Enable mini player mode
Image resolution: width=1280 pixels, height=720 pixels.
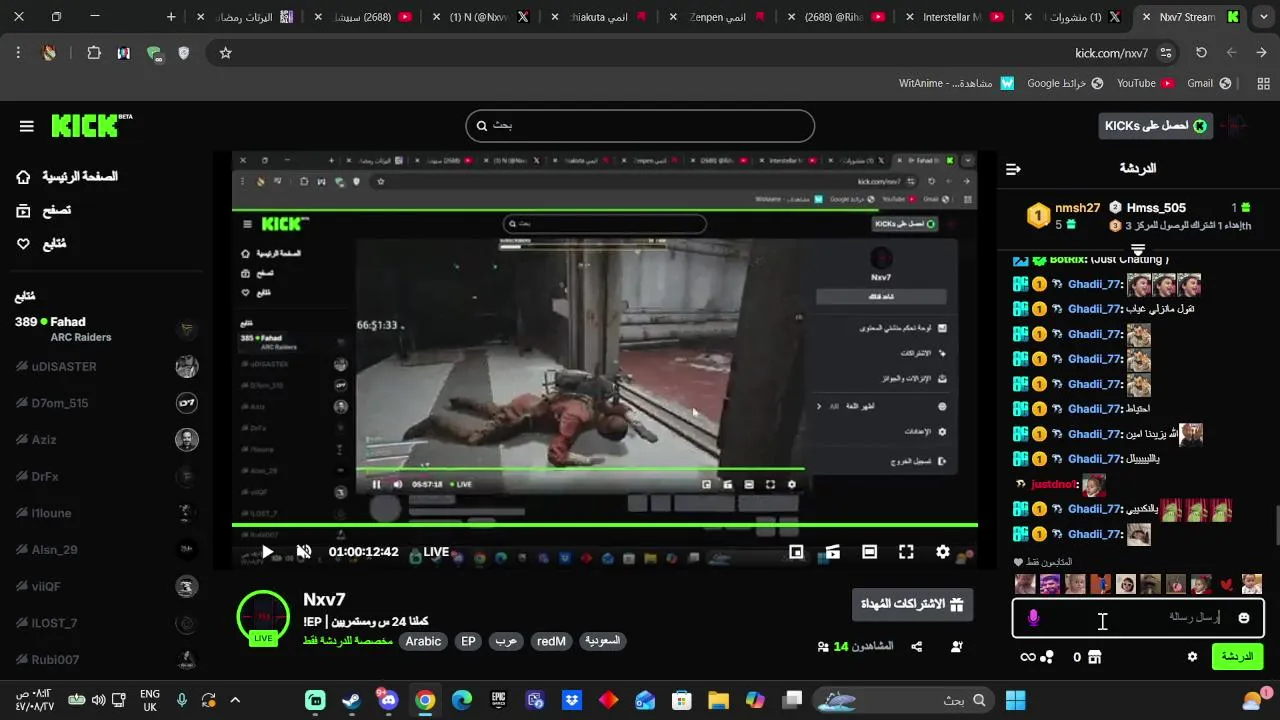(833, 552)
